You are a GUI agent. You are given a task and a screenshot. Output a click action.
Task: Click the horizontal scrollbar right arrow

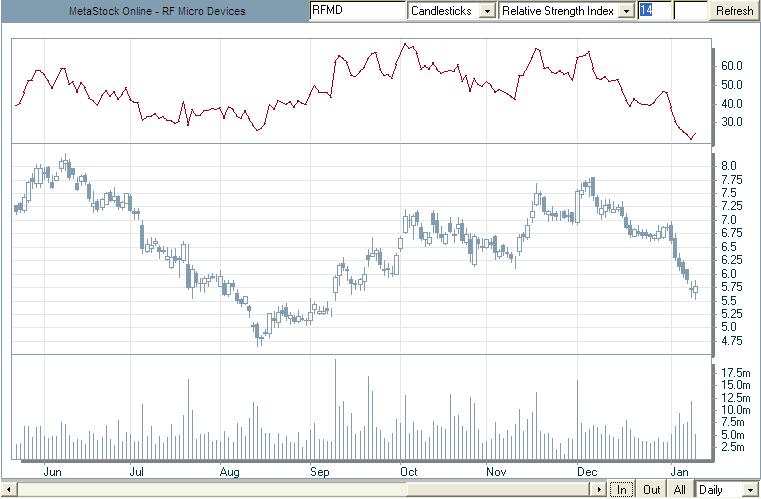pos(600,489)
